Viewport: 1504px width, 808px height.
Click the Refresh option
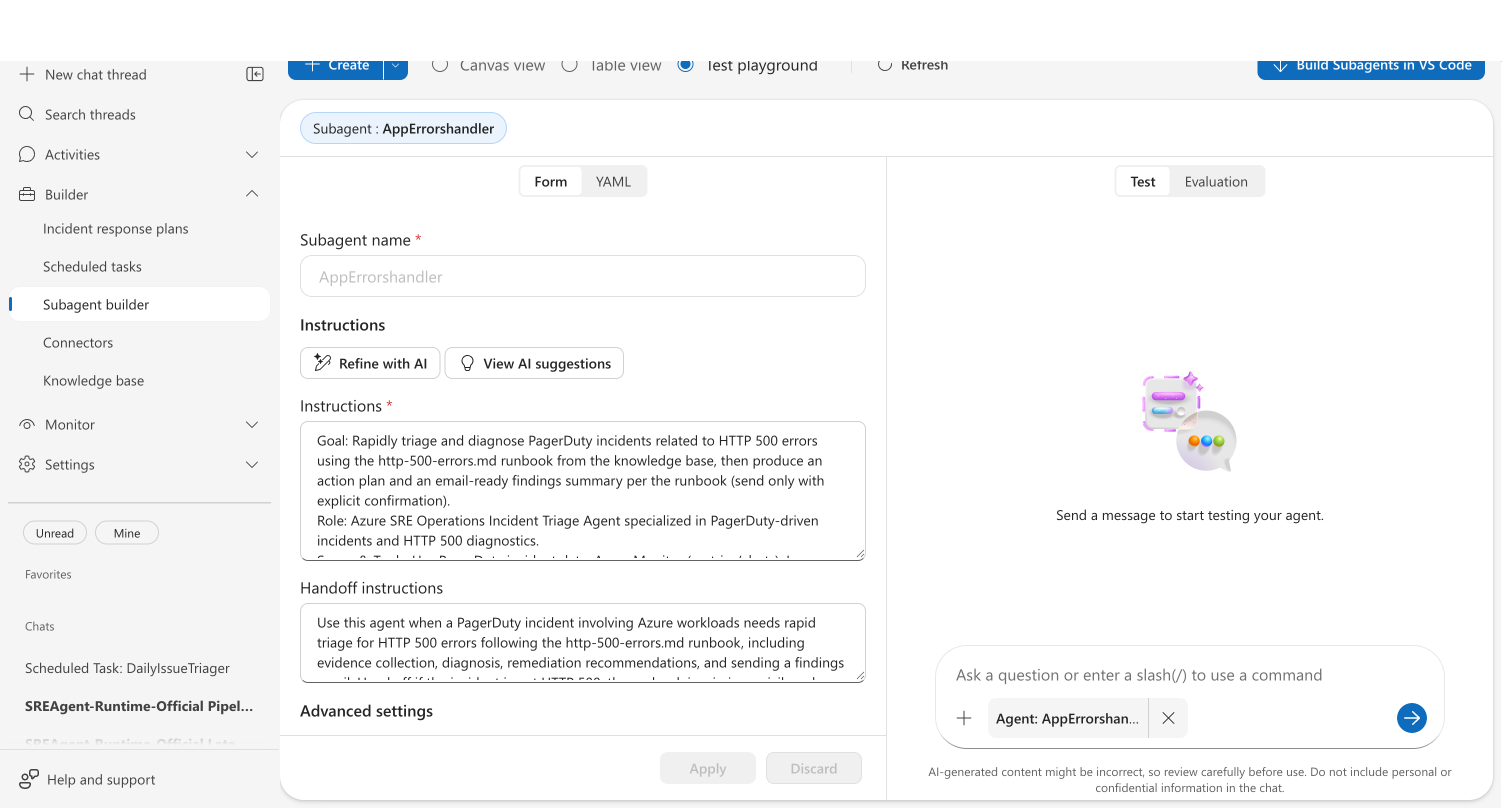pos(912,65)
